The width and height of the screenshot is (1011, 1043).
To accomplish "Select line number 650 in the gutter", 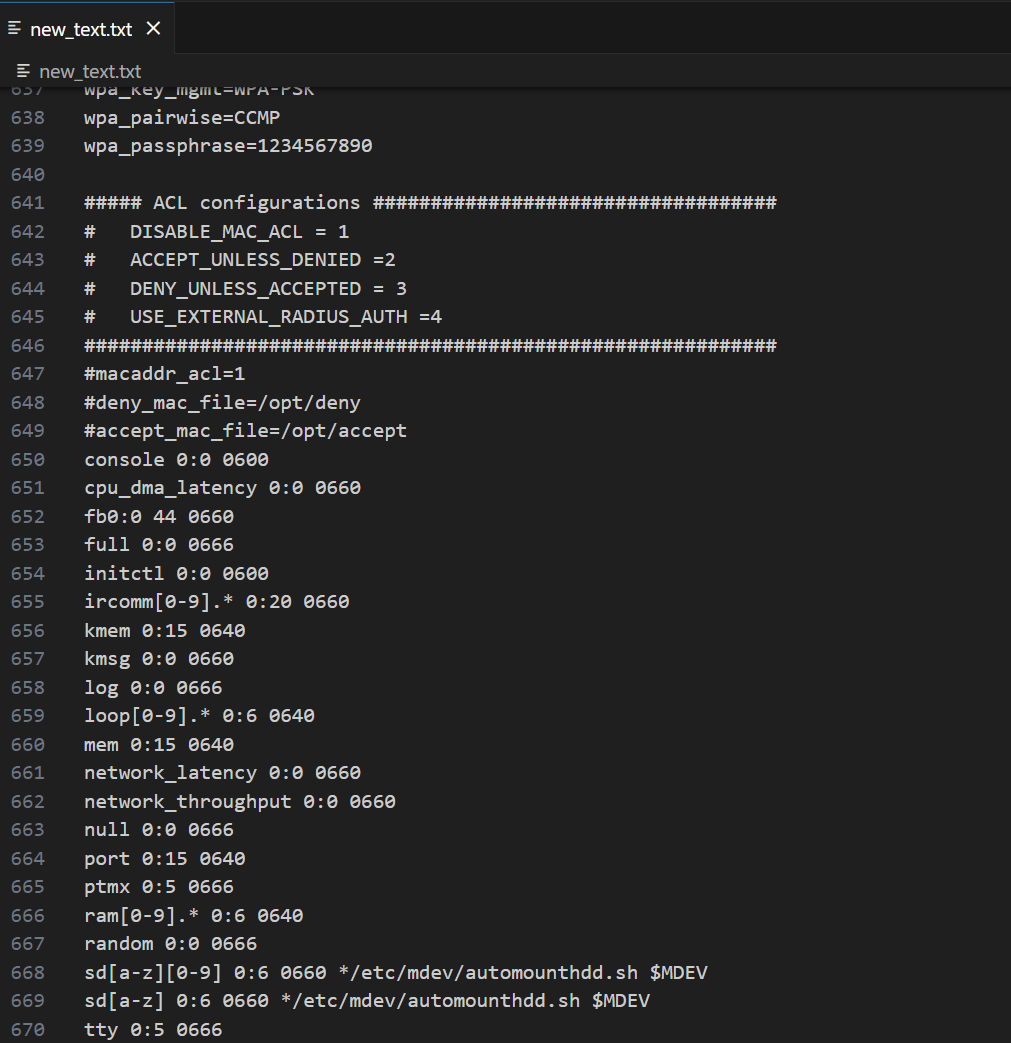I will pos(28,460).
